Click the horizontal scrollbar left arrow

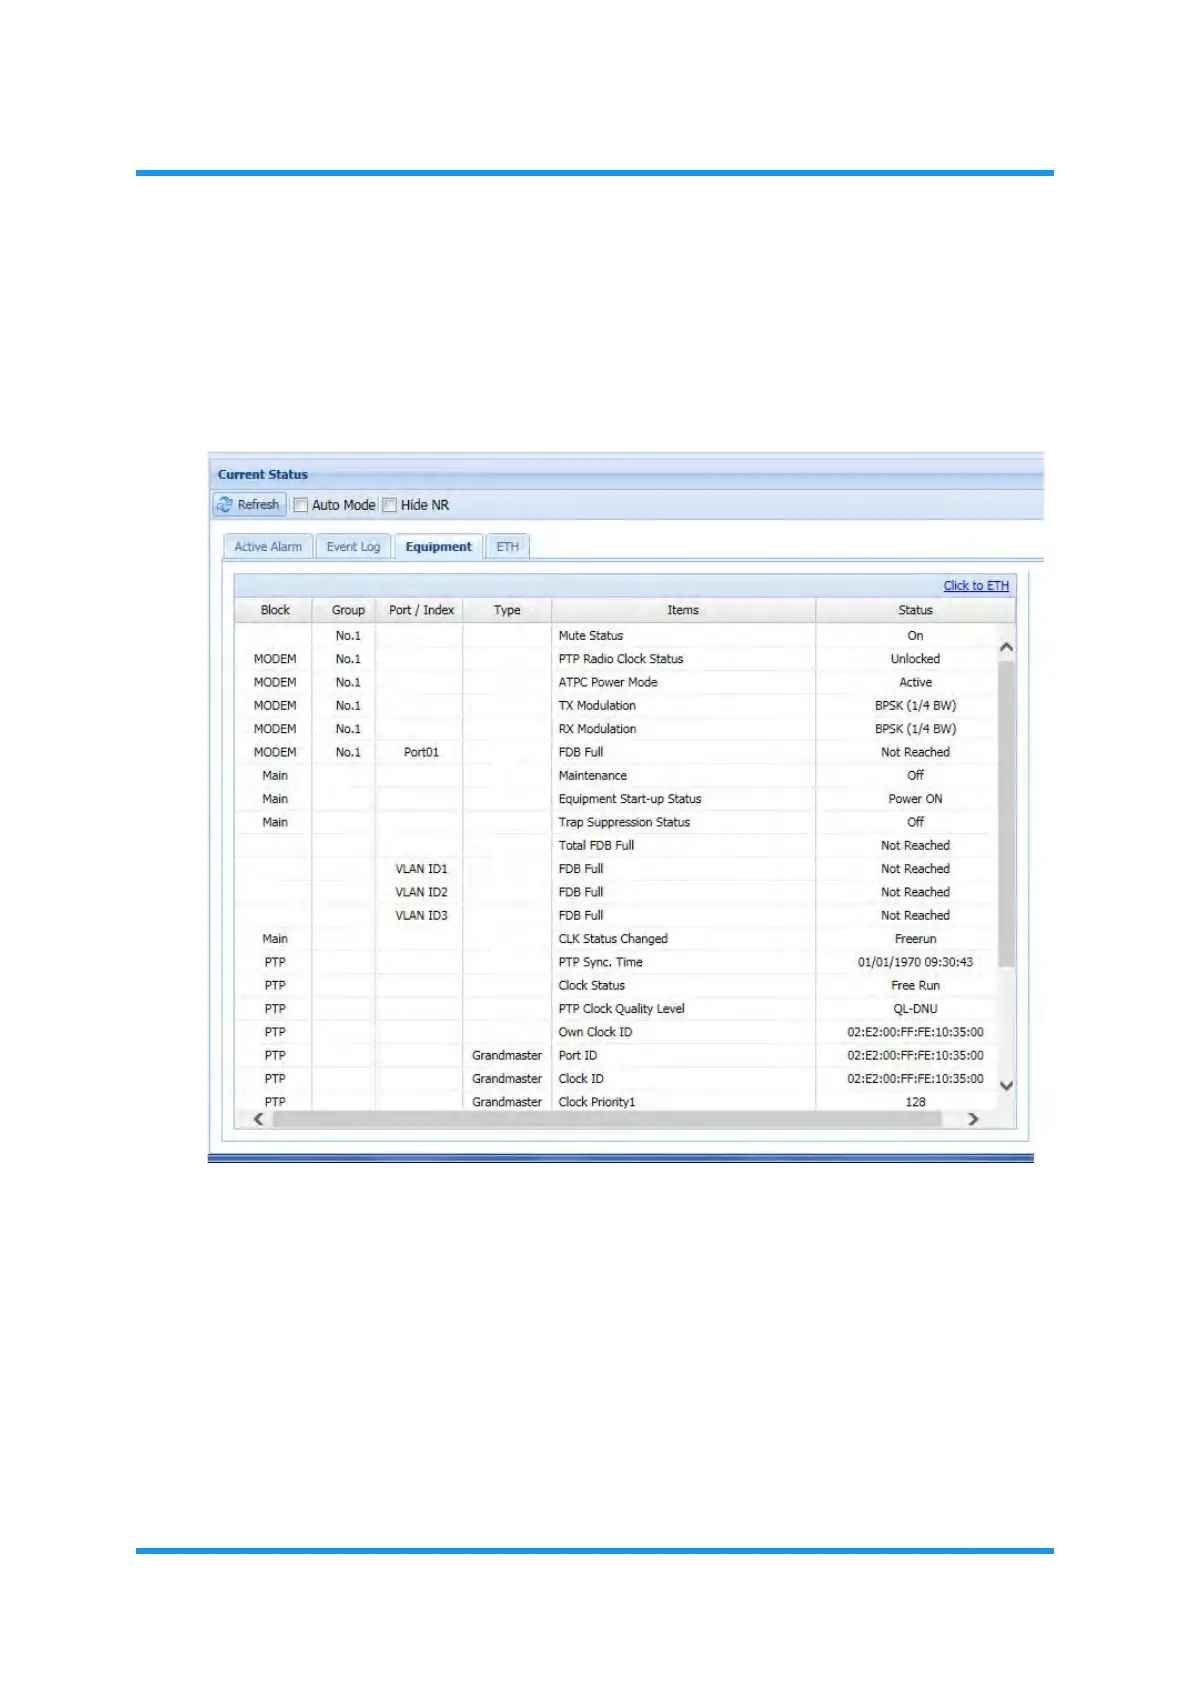[259, 1119]
